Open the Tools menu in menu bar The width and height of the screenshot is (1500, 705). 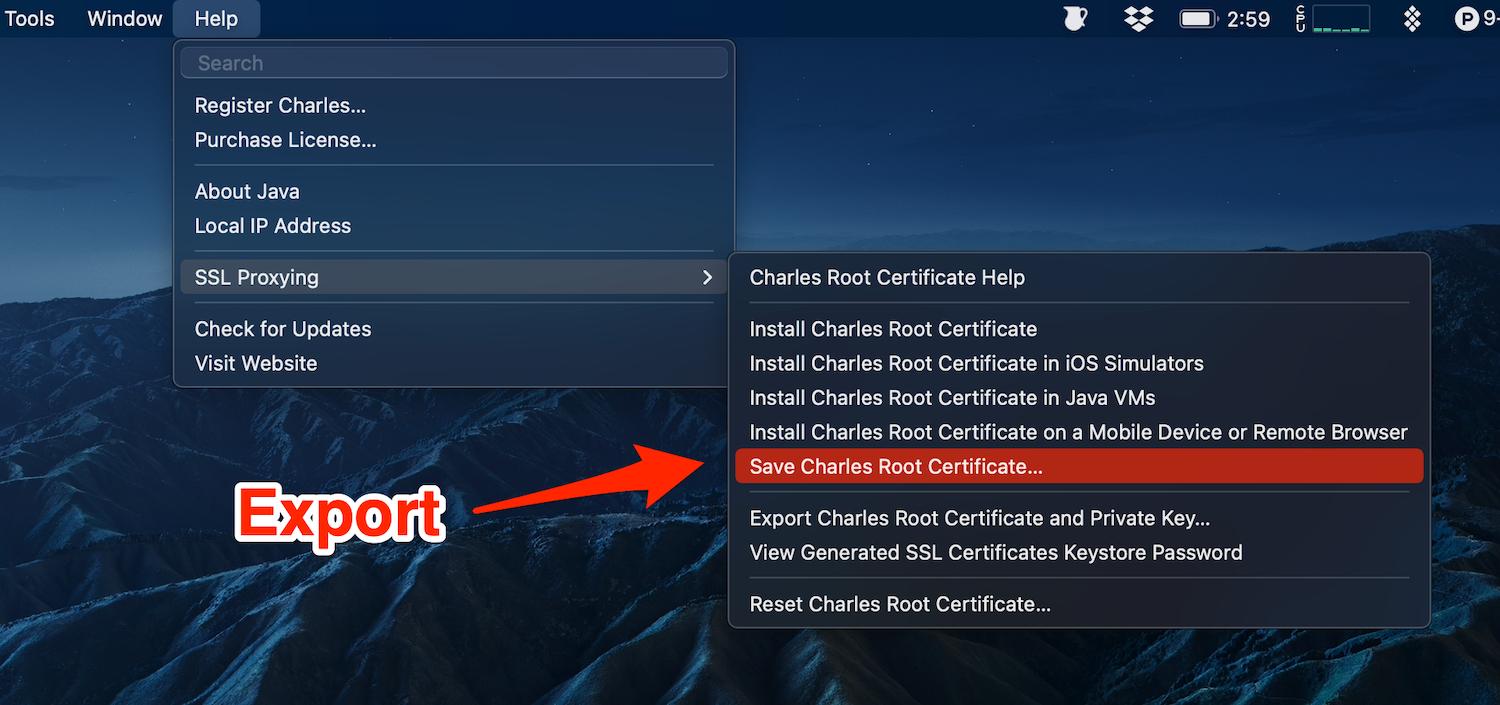pos(29,19)
